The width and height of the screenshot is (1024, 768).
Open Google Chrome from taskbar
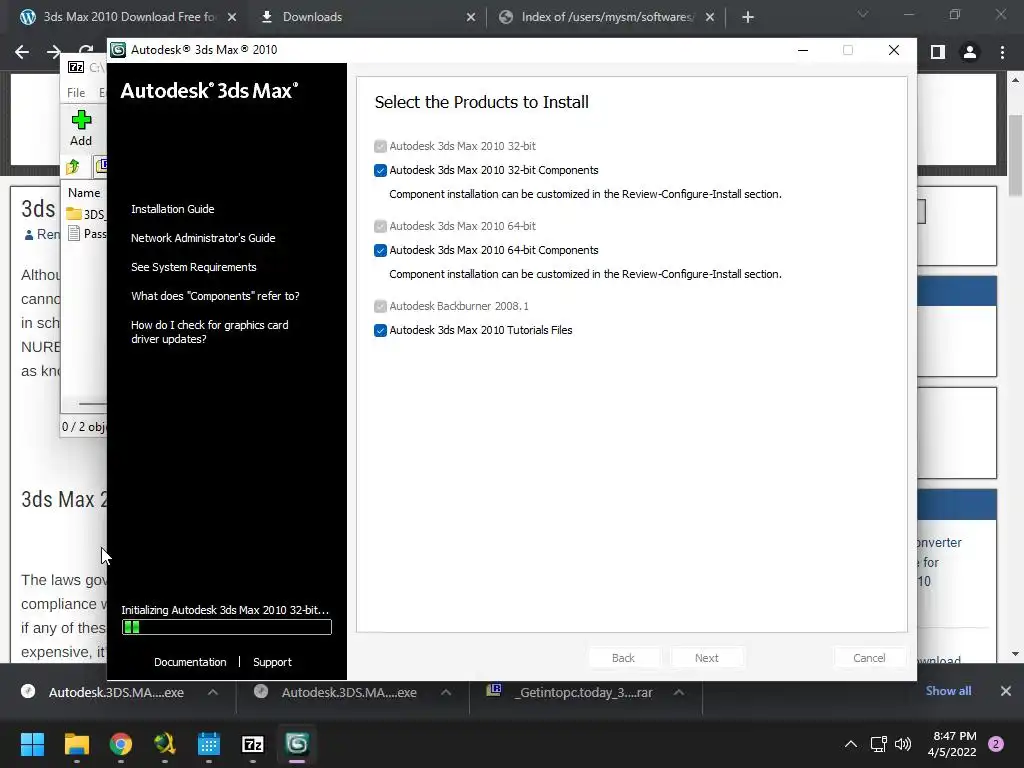click(x=121, y=744)
